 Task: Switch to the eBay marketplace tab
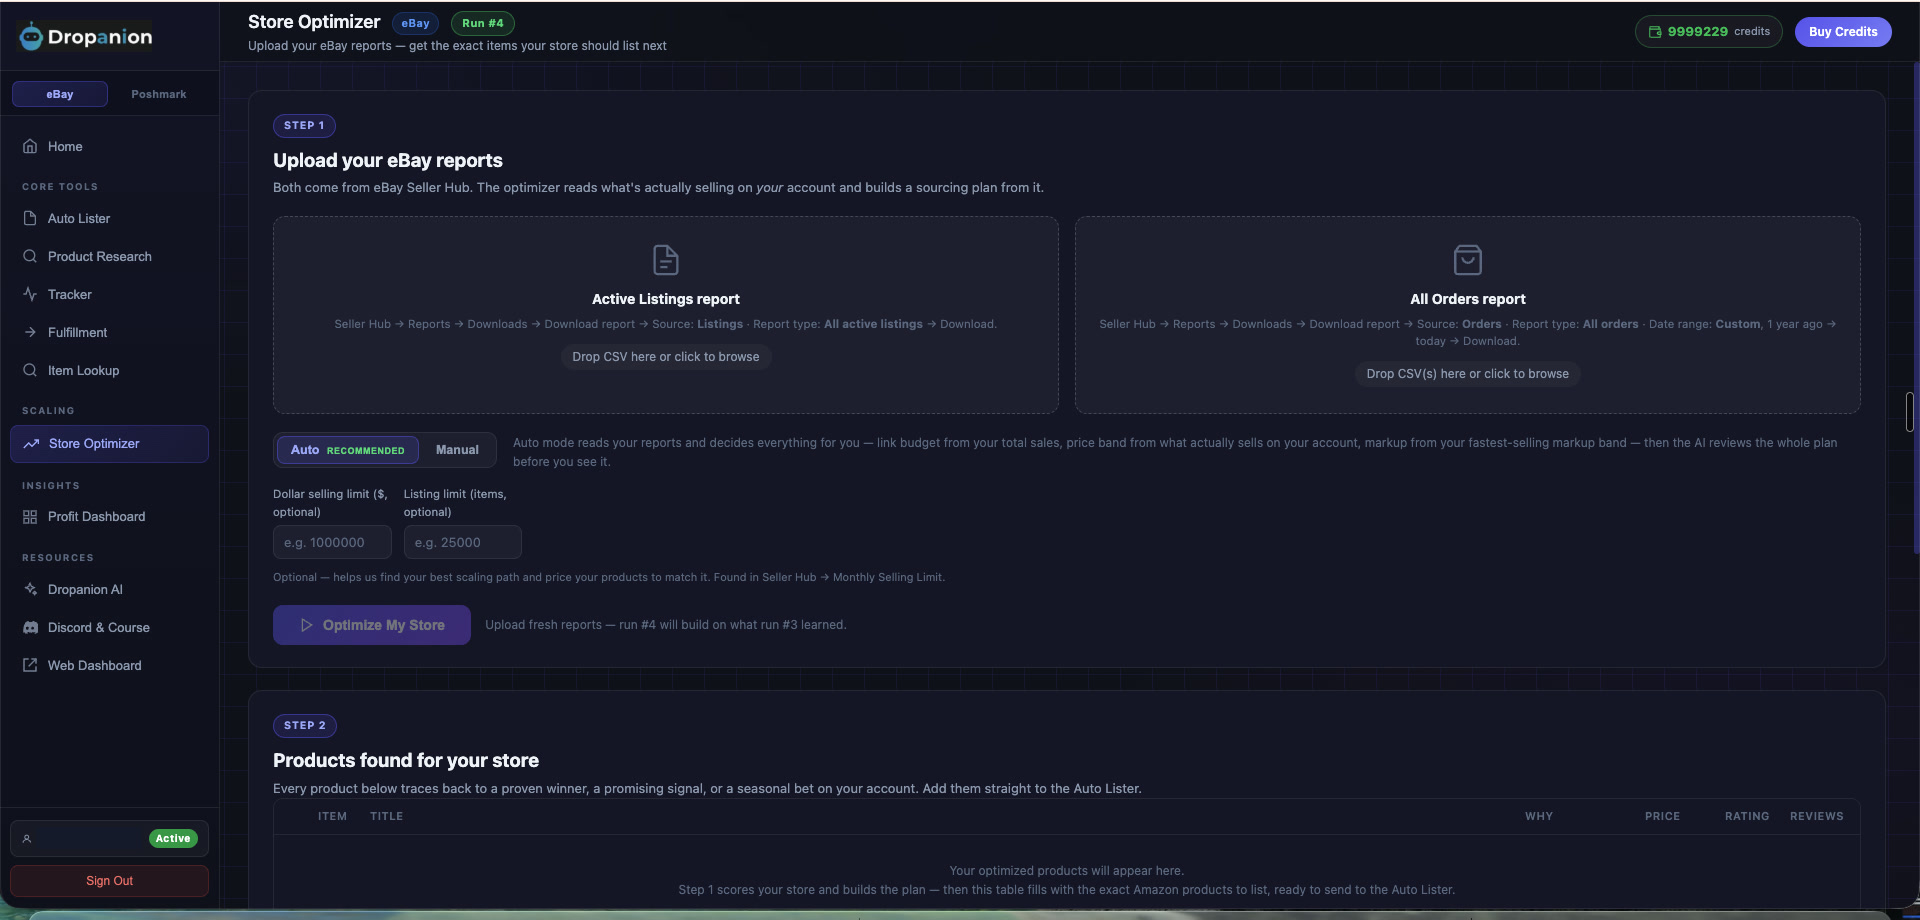[x=60, y=94]
